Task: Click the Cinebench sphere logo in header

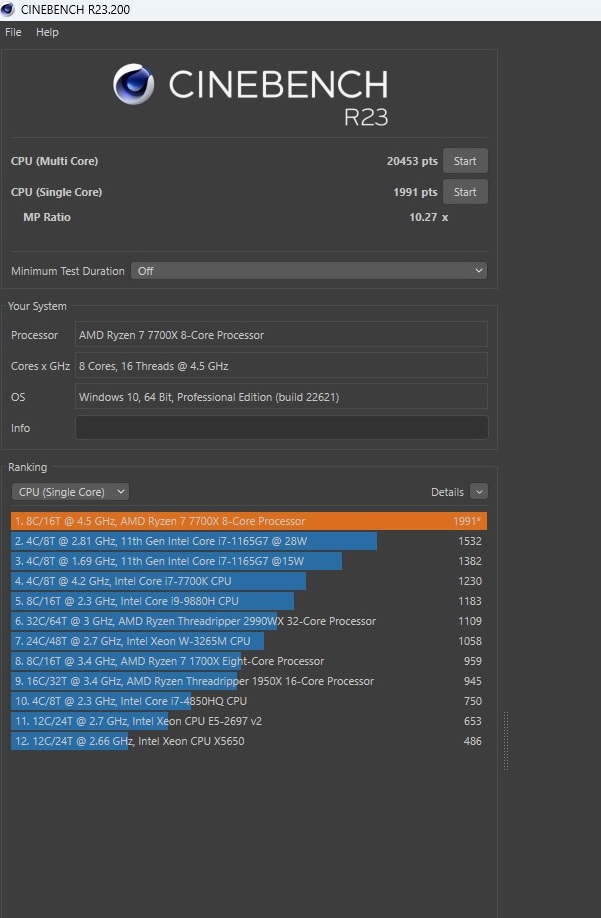Action: (x=134, y=84)
